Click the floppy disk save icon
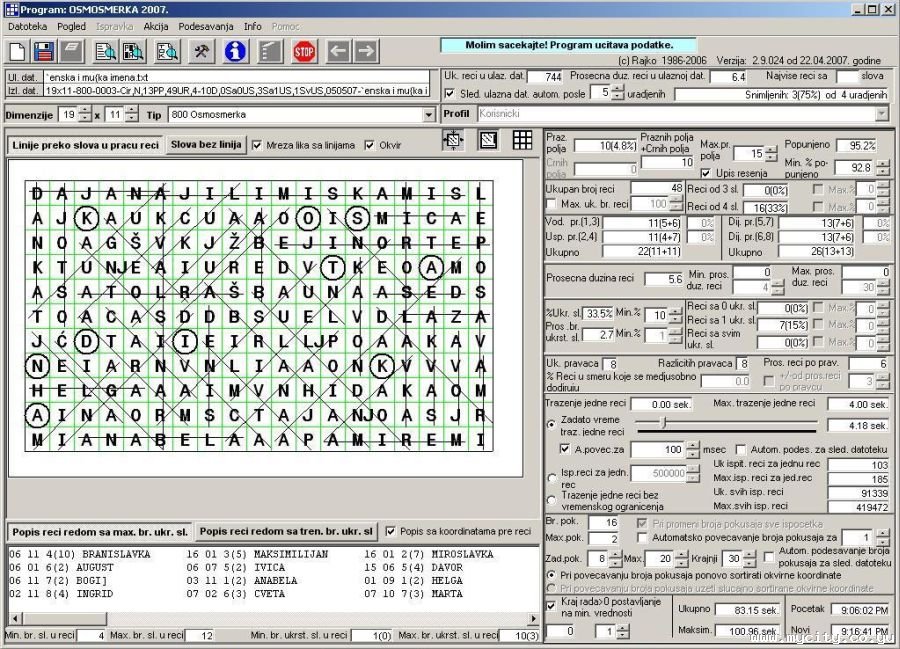The height and width of the screenshot is (649, 900). [x=43, y=51]
